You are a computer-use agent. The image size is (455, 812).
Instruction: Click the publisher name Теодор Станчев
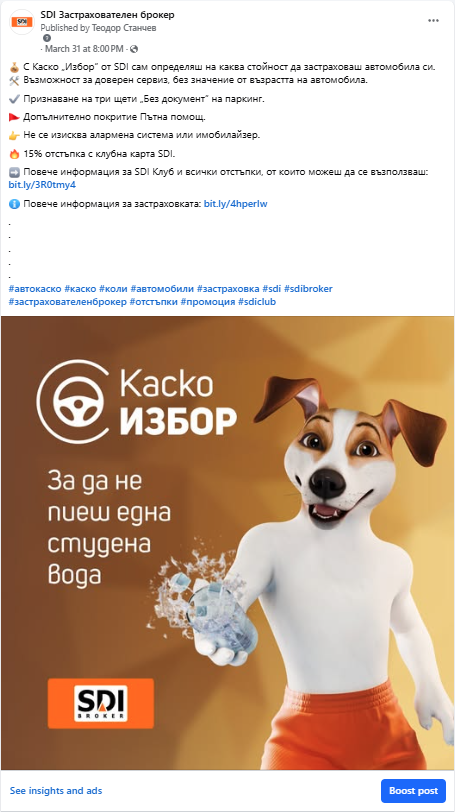click(123, 28)
